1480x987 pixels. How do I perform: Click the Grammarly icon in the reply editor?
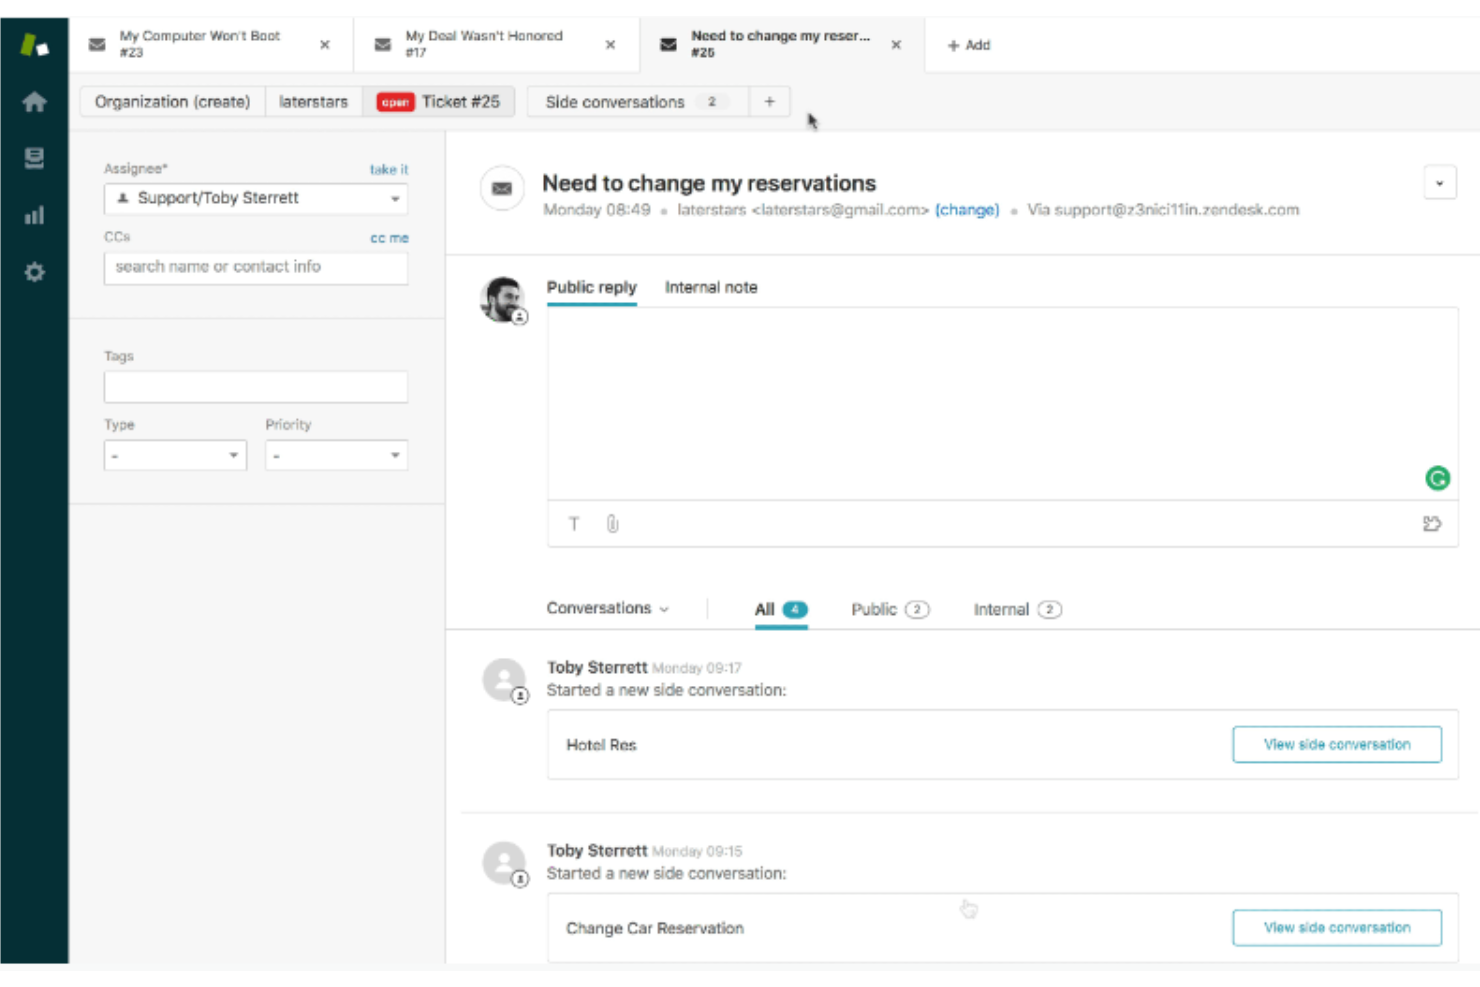pos(1437,478)
